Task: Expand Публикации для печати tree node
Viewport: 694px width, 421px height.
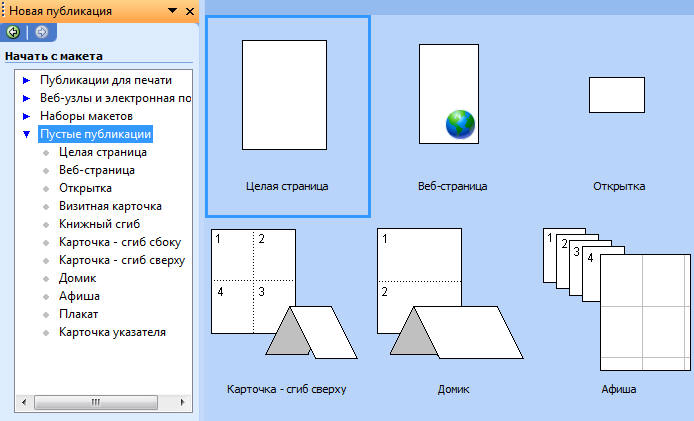Action: [x=27, y=81]
